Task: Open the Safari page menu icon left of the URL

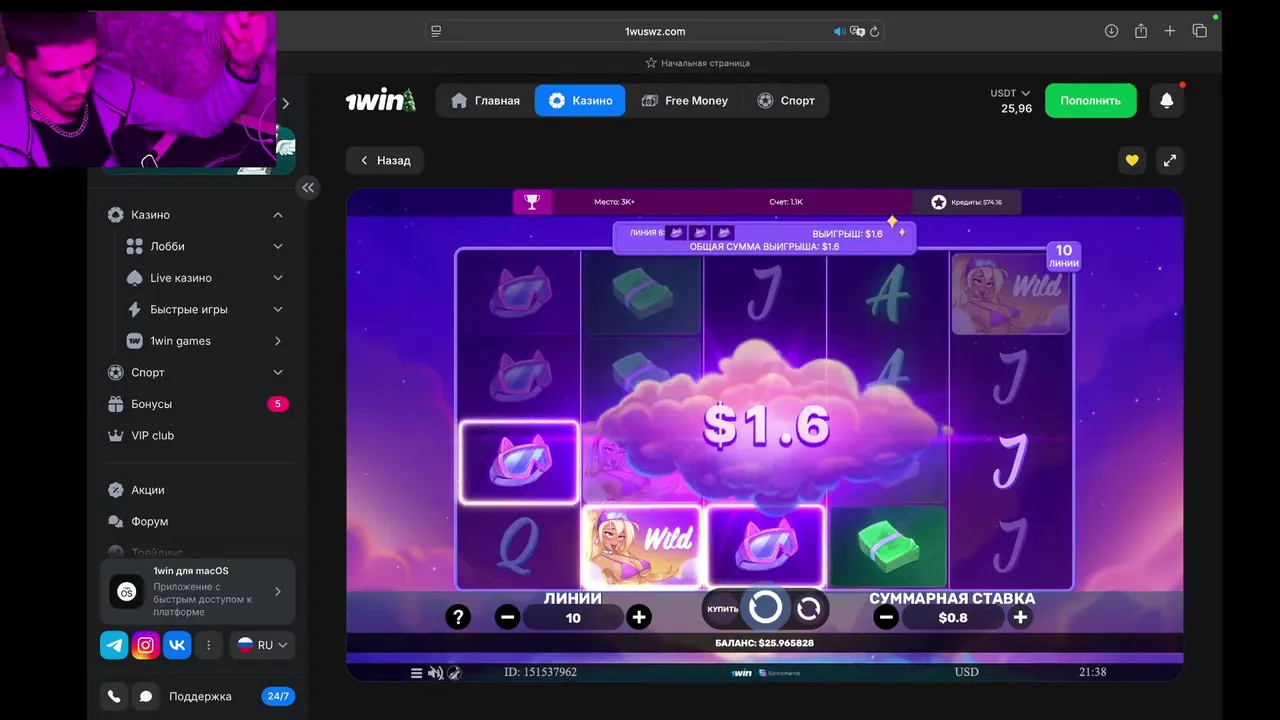Action: point(436,31)
